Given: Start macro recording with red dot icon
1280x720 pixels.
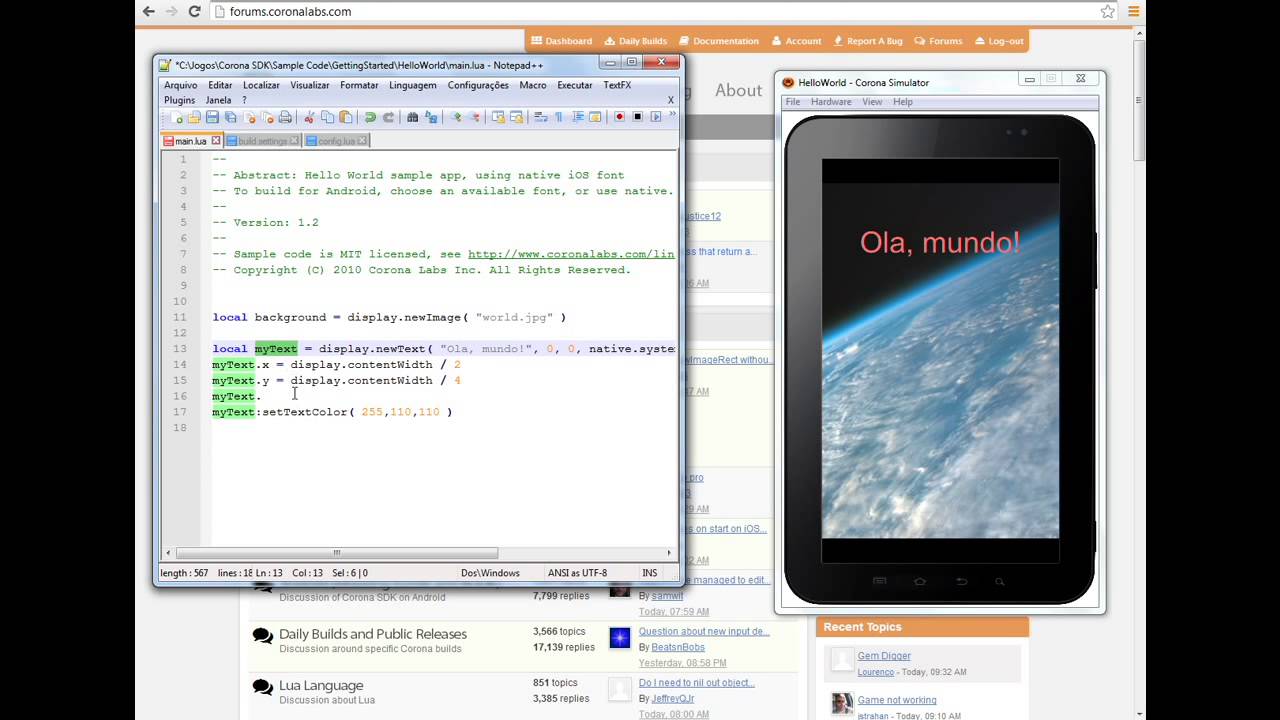Looking at the screenshot, I should click(619, 117).
